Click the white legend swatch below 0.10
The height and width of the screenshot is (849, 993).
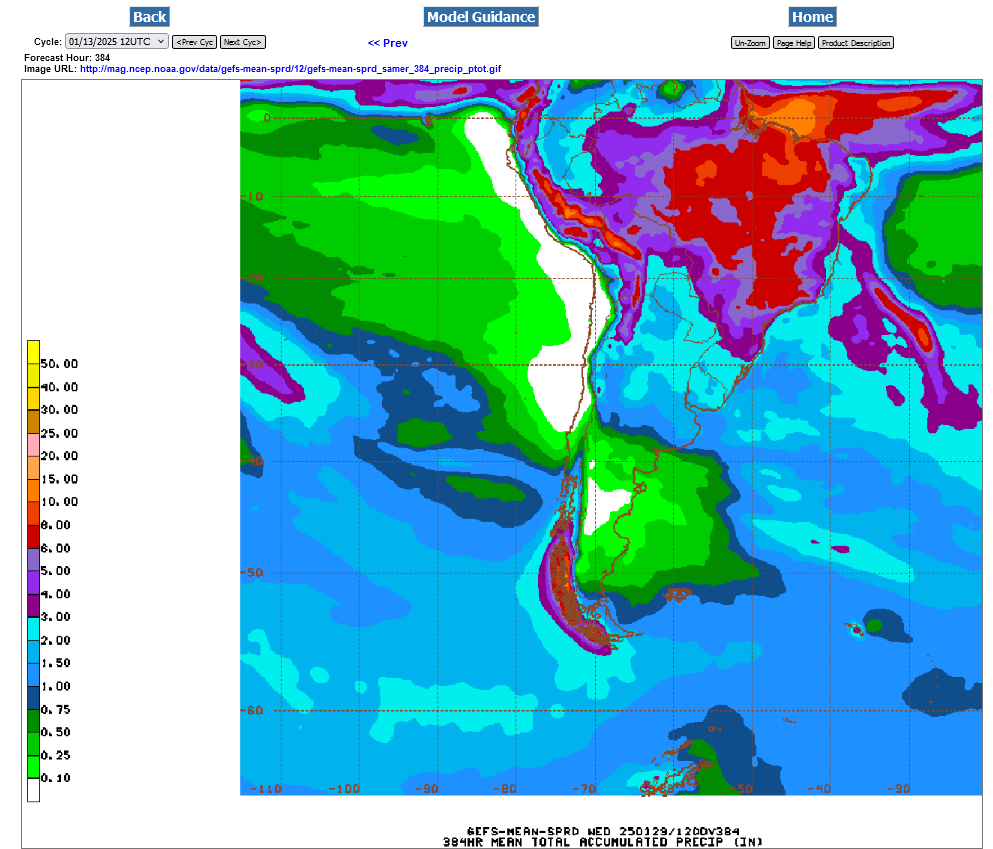(x=33, y=790)
